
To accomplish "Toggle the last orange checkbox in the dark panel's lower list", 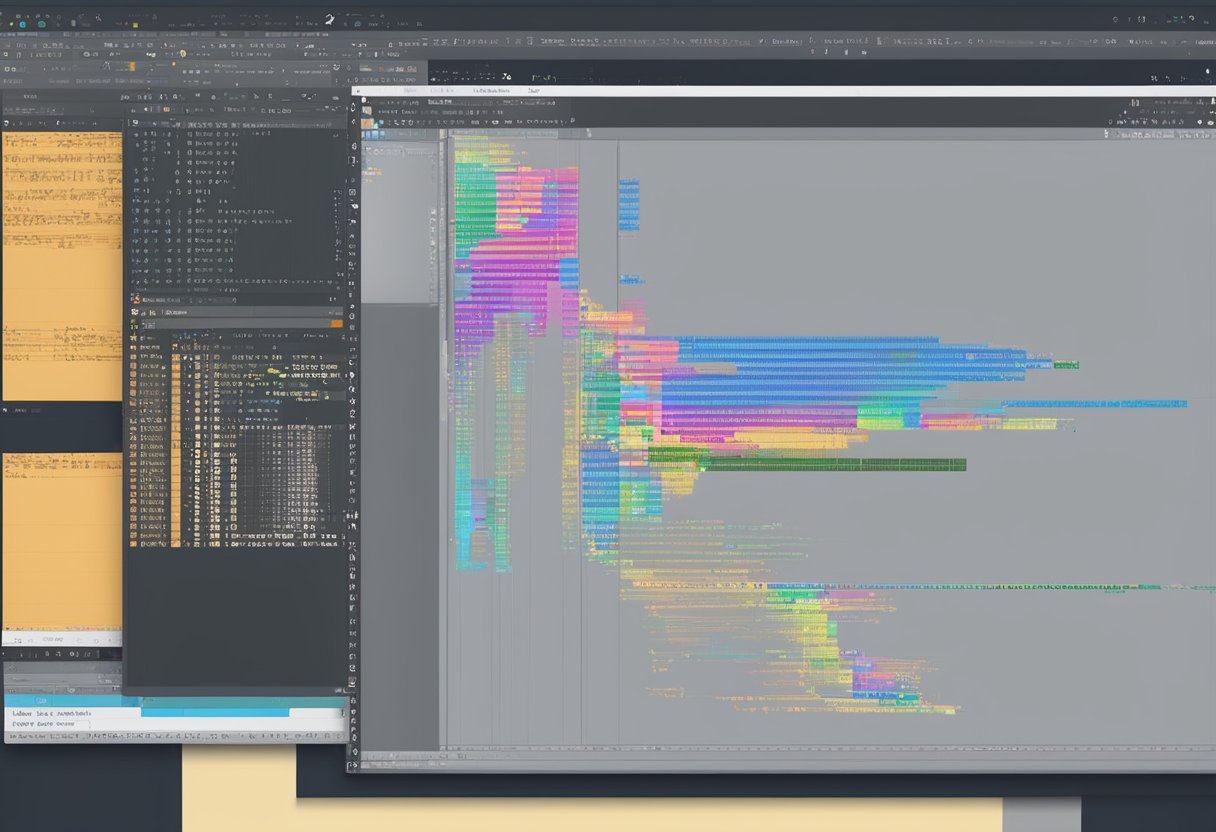I will pos(176,544).
